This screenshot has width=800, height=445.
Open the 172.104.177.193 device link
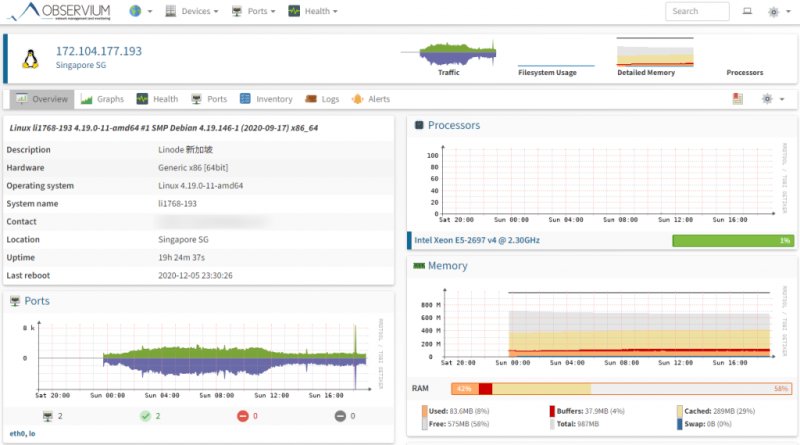[x=99, y=51]
